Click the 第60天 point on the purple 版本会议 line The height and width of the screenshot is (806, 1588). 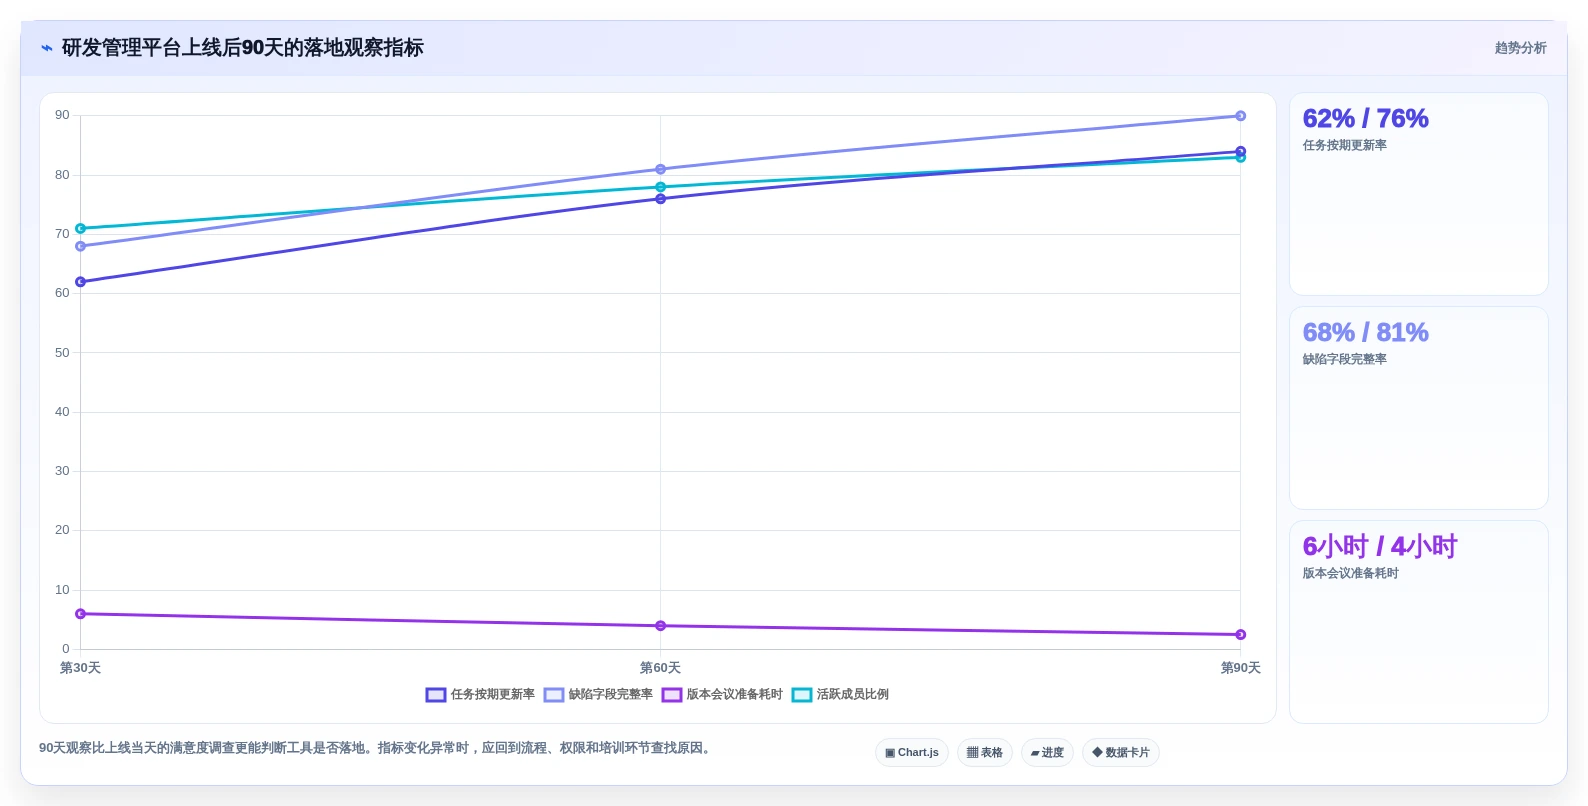(x=660, y=626)
